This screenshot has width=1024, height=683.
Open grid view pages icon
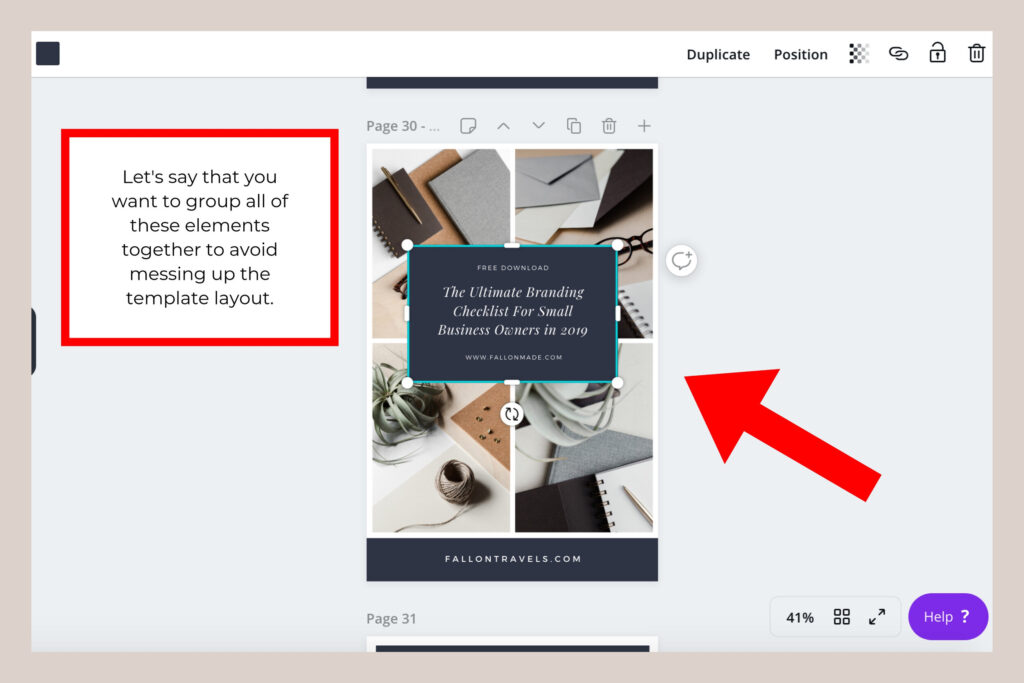842,616
